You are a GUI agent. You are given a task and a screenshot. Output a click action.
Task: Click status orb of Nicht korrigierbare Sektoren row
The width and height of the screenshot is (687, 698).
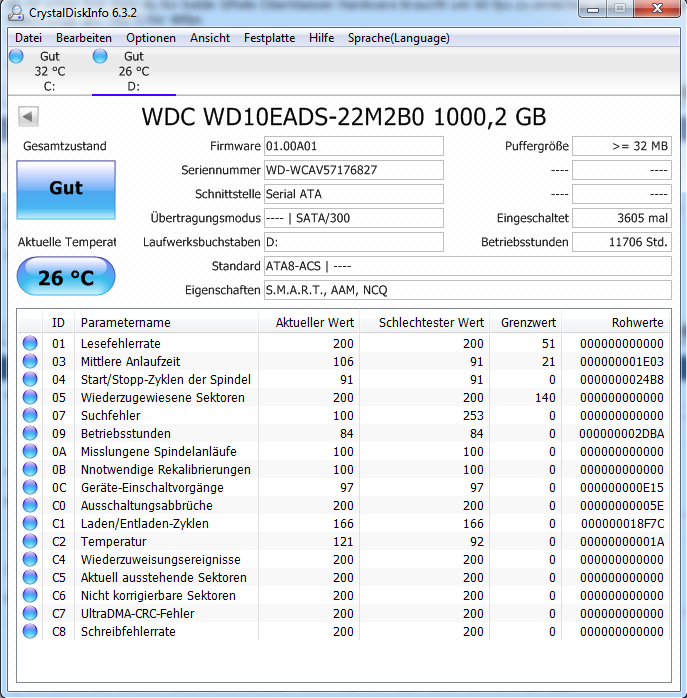(30, 595)
